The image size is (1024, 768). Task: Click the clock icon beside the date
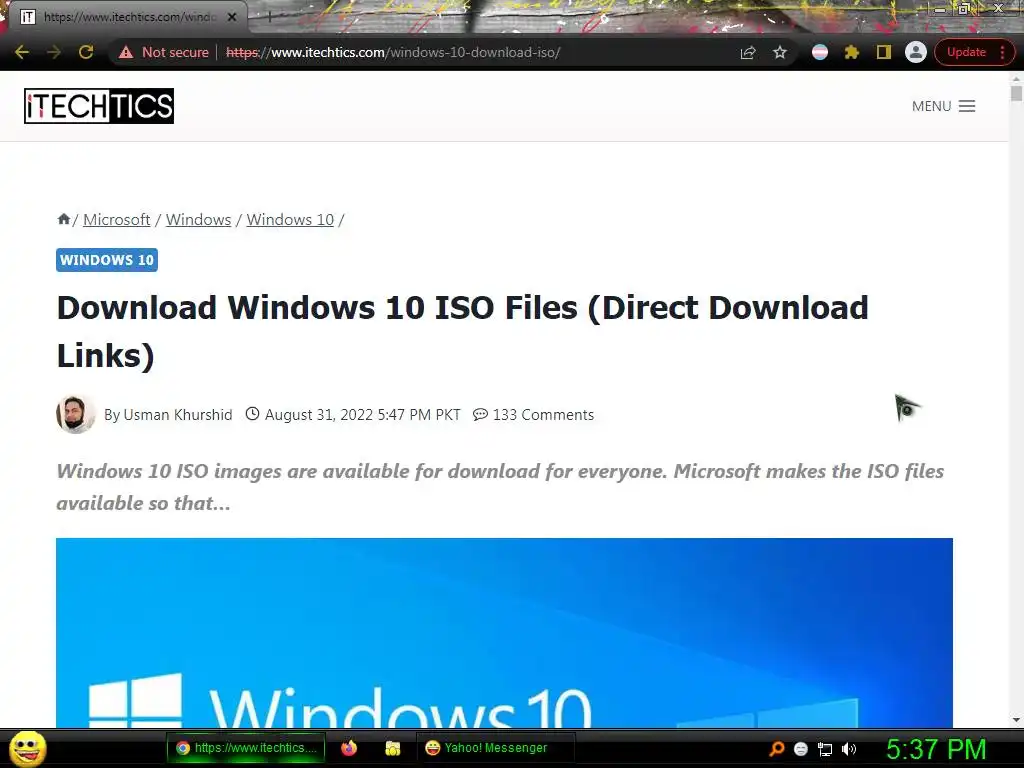click(252, 414)
